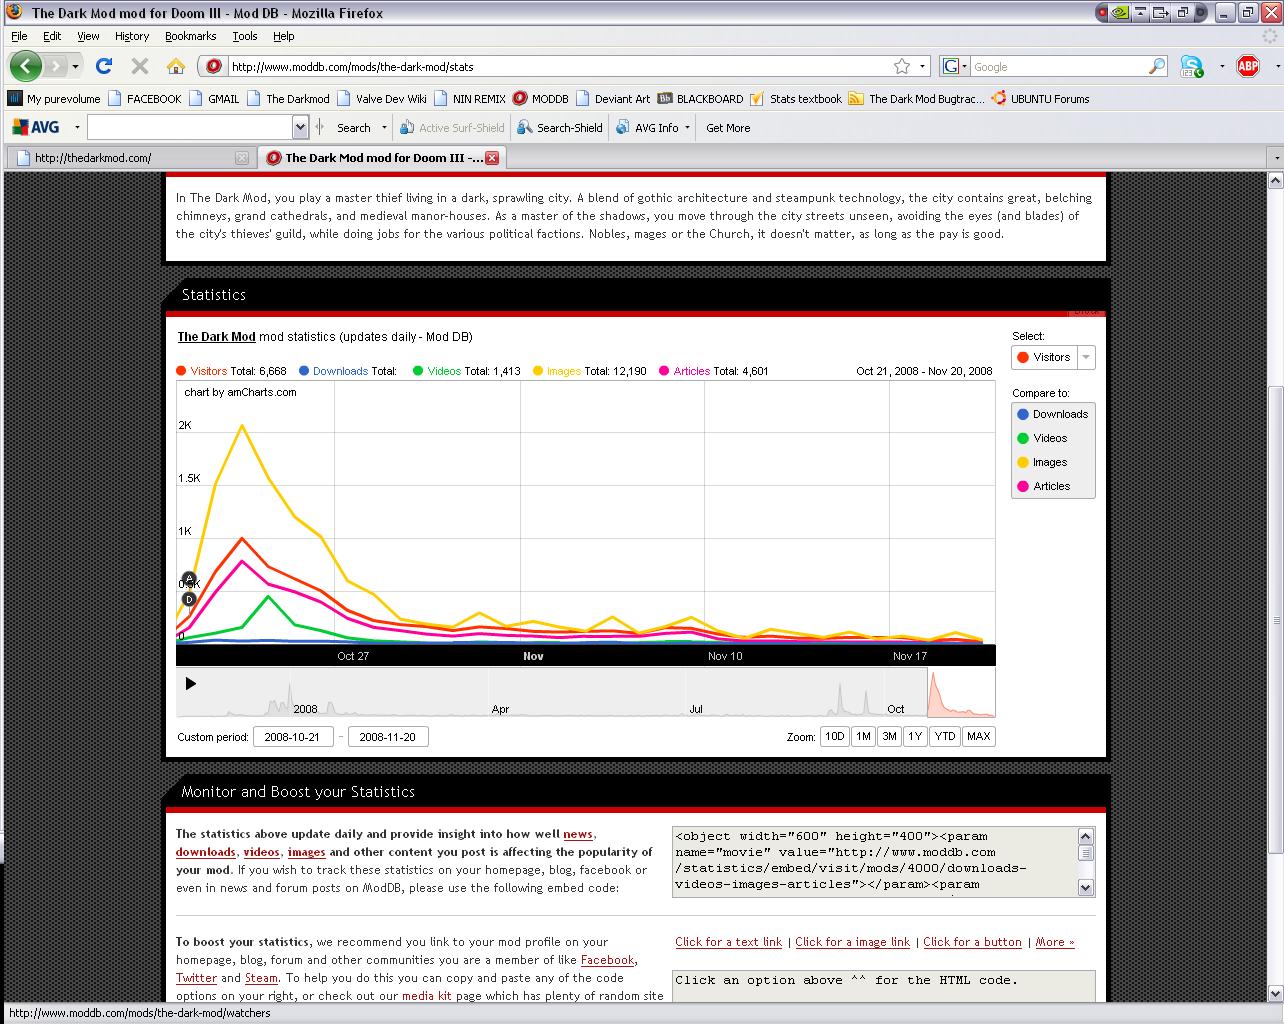Set chart zoom to 10D
1284x1024 pixels.
coord(834,736)
